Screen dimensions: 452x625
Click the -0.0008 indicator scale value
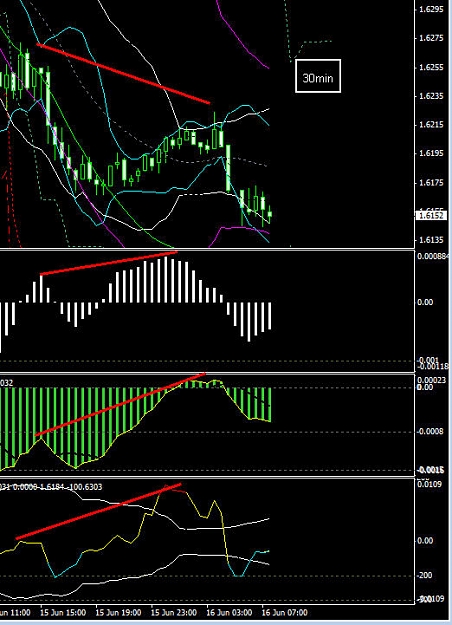[x=430, y=432]
